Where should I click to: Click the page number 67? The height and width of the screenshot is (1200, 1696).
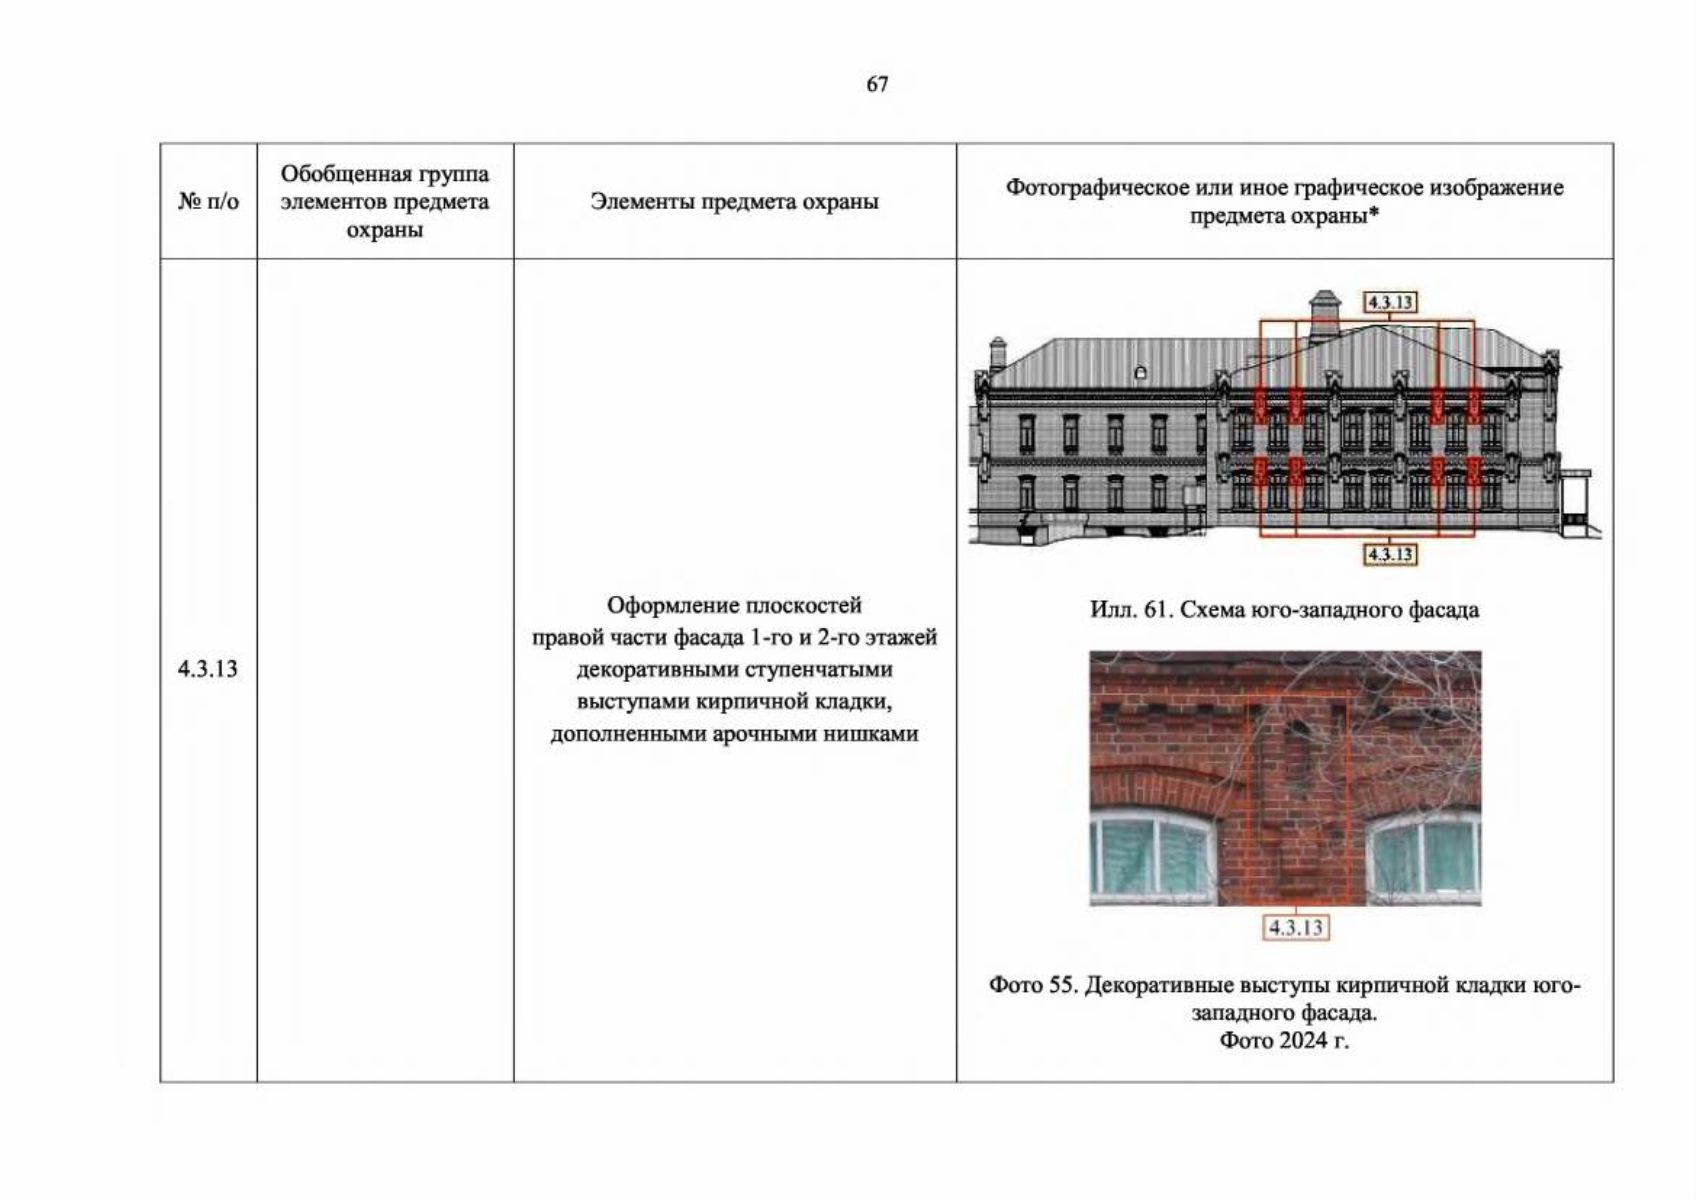tap(877, 84)
